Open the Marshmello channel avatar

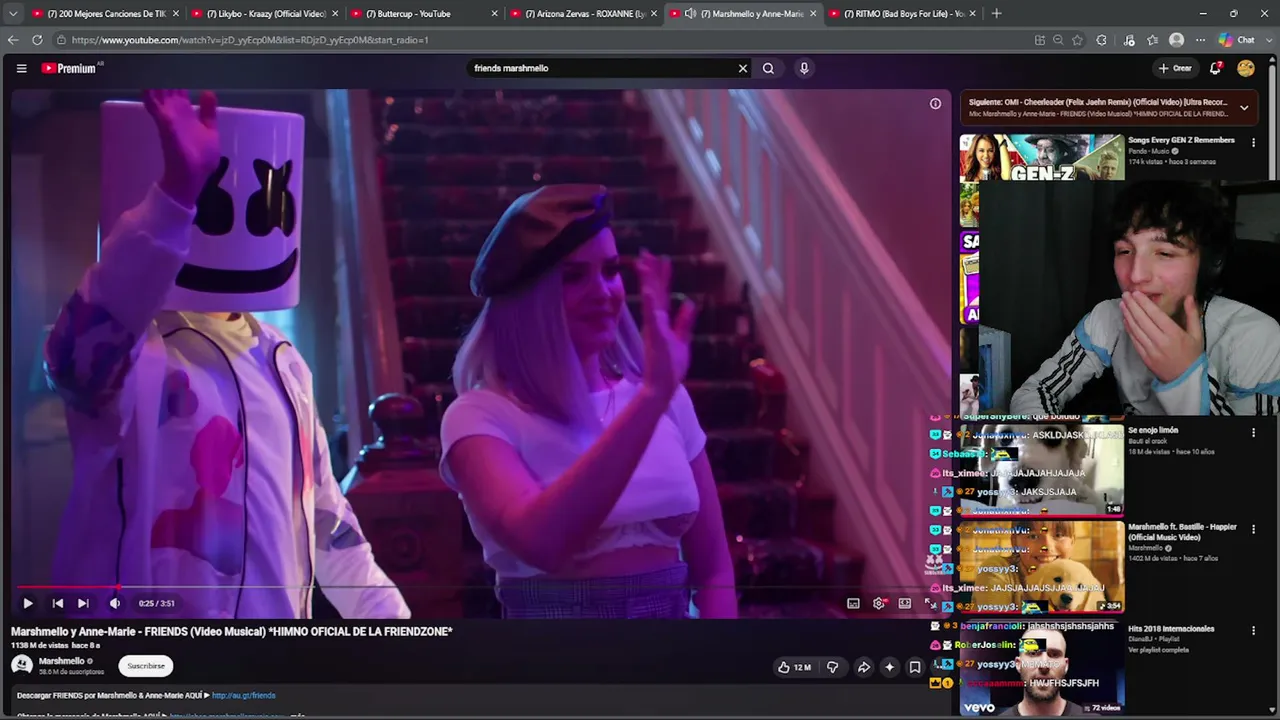[21, 665]
